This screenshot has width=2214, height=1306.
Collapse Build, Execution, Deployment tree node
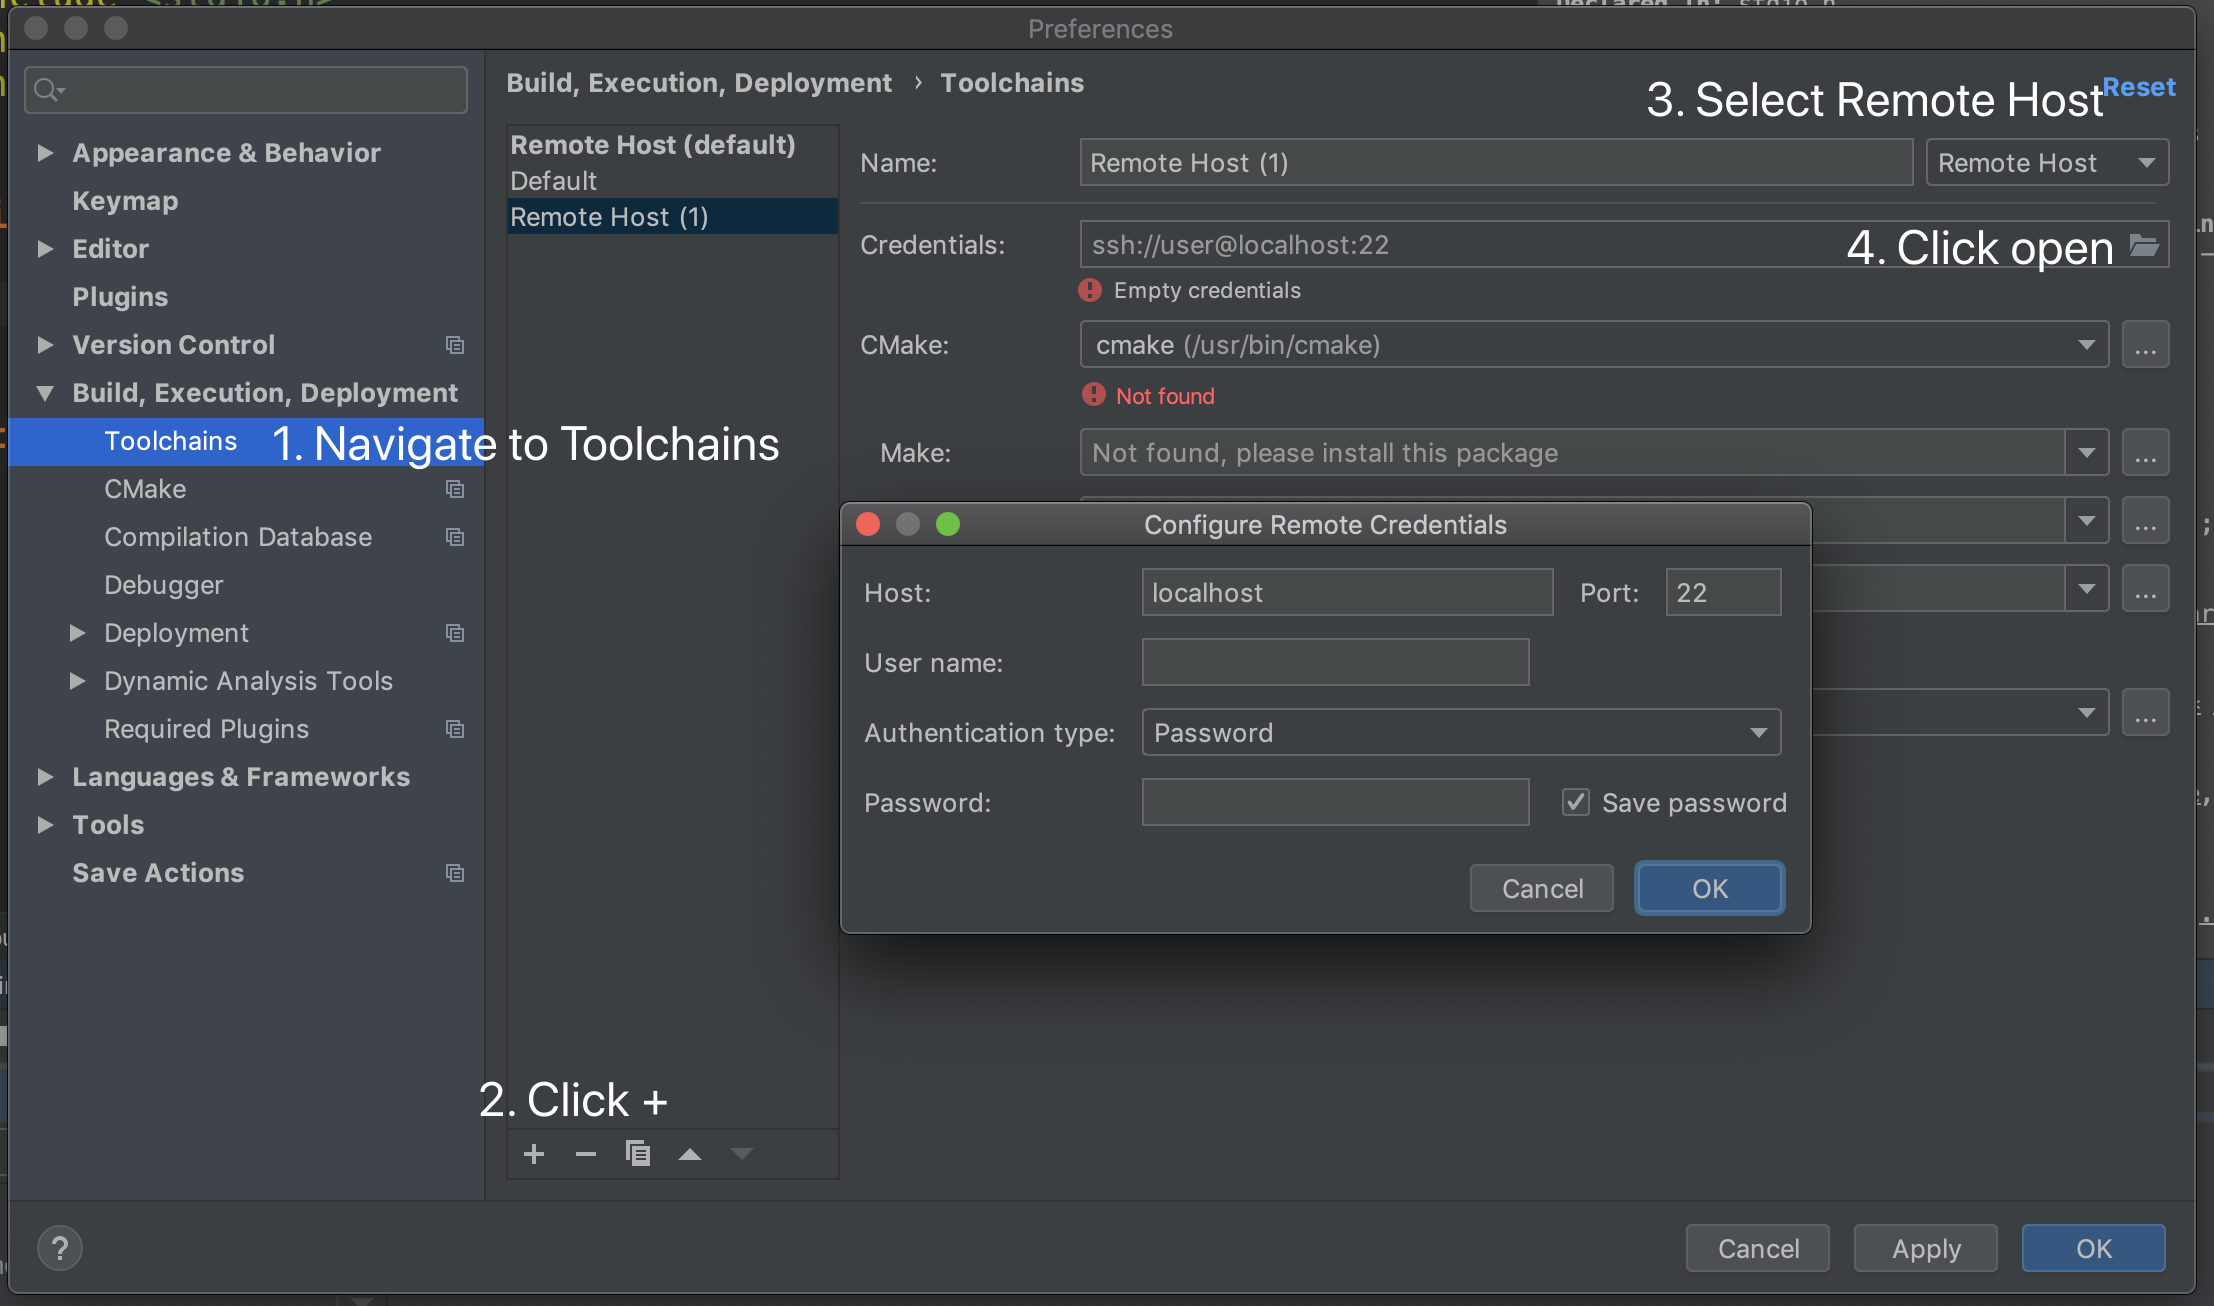click(x=45, y=393)
